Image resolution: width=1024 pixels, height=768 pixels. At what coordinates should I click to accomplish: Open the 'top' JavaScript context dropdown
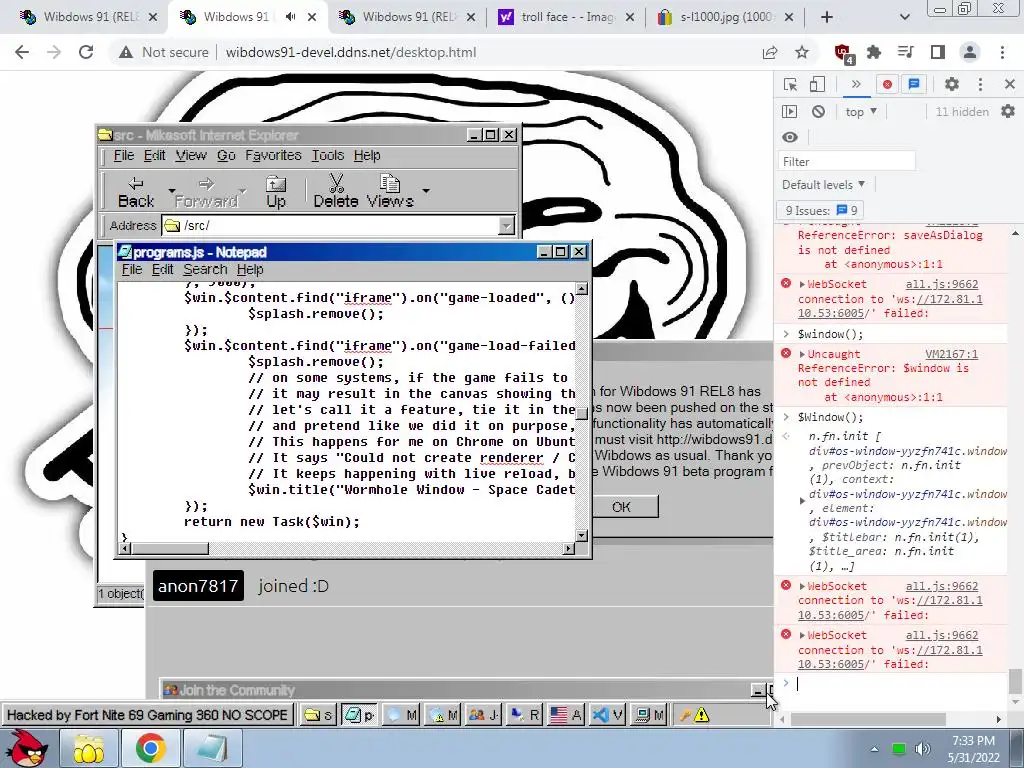pyautogui.click(x=861, y=112)
